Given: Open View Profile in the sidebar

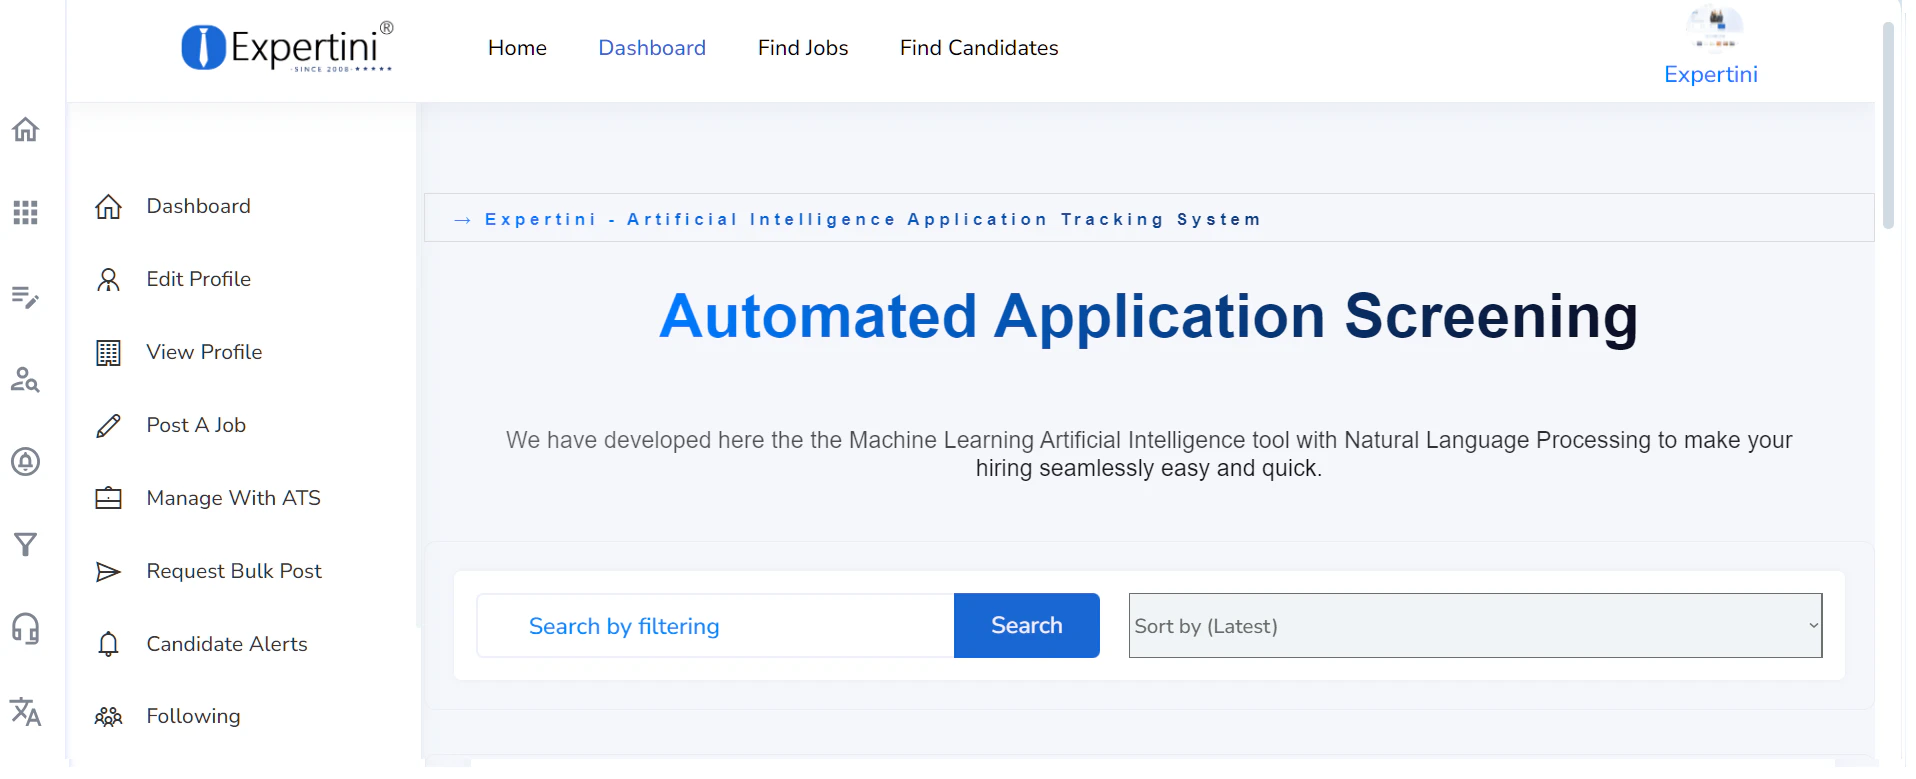Looking at the screenshot, I should (x=204, y=352).
